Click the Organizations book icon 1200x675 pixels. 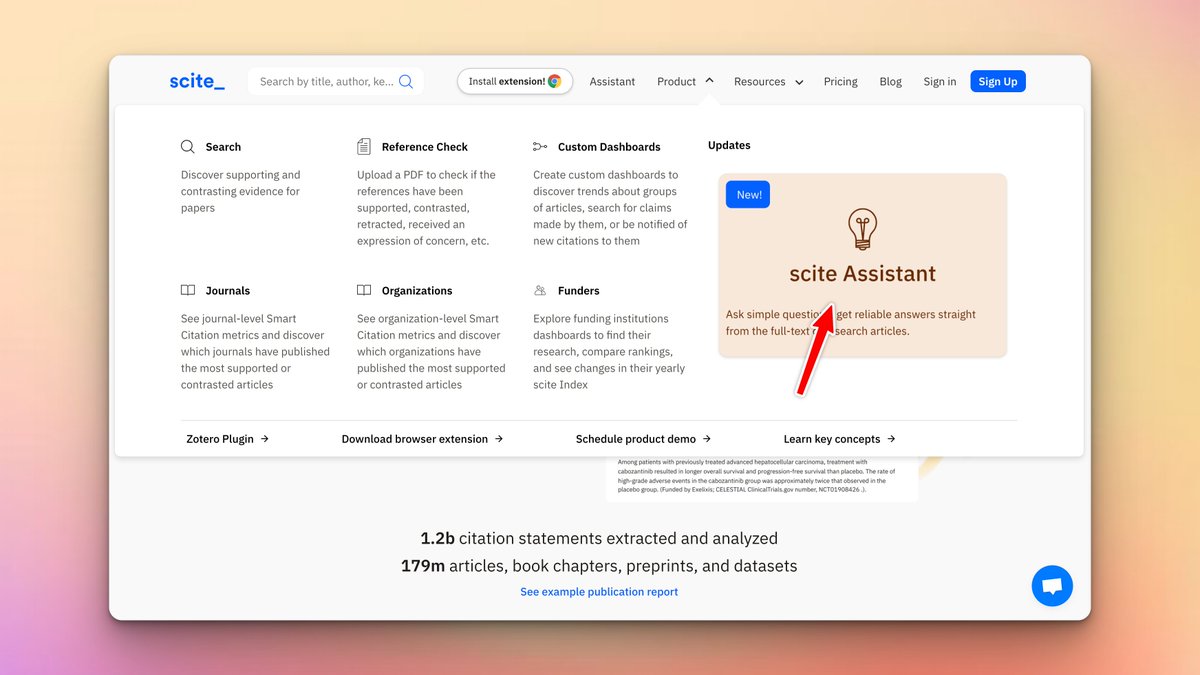pos(364,290)
